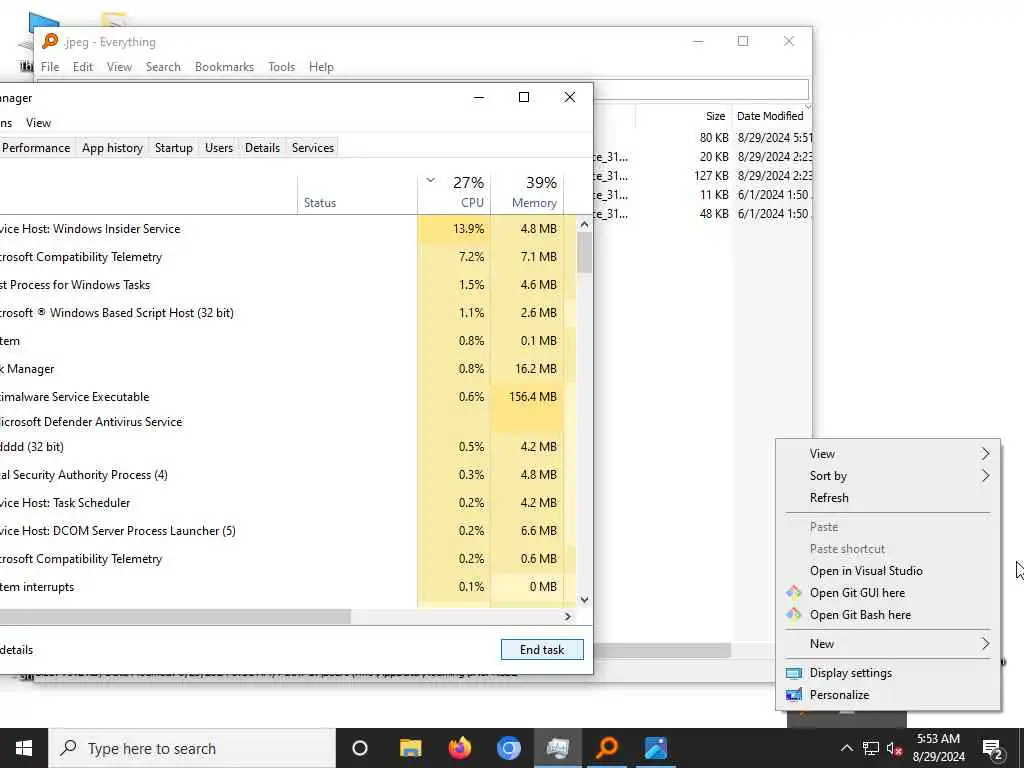Viewport: 1024px width, 768px height.
Task: Open the File menu in Everything
Action: pos(50,67)
